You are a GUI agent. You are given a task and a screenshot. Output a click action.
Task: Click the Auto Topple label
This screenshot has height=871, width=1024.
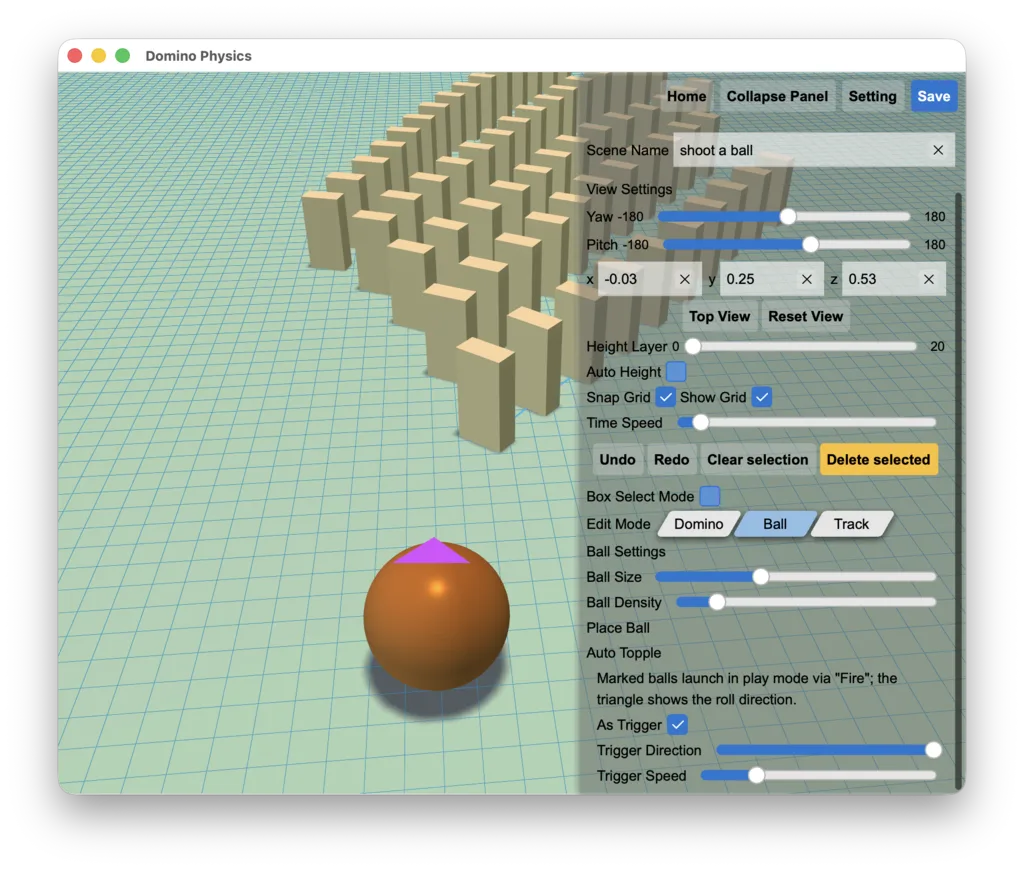click(623, 653)
